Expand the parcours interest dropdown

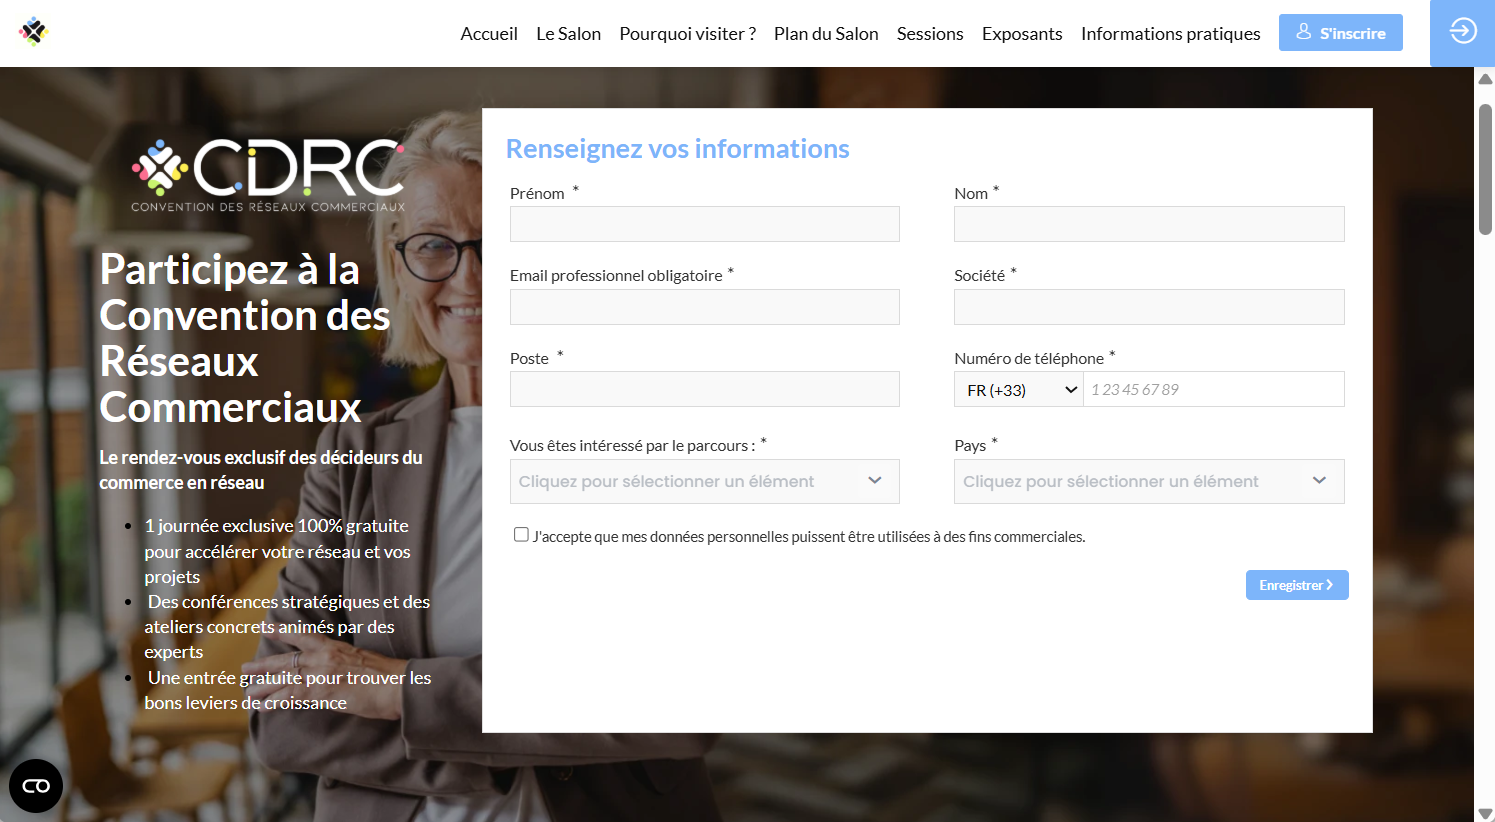pyautogui.click(x=704, y=482)
